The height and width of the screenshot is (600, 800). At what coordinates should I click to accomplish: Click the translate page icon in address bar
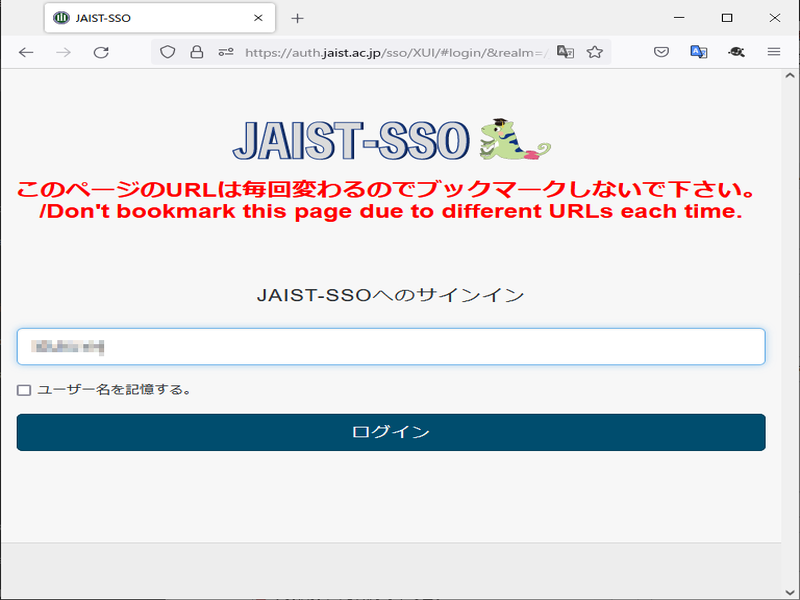pyautogui.click(x=565, y=52)
